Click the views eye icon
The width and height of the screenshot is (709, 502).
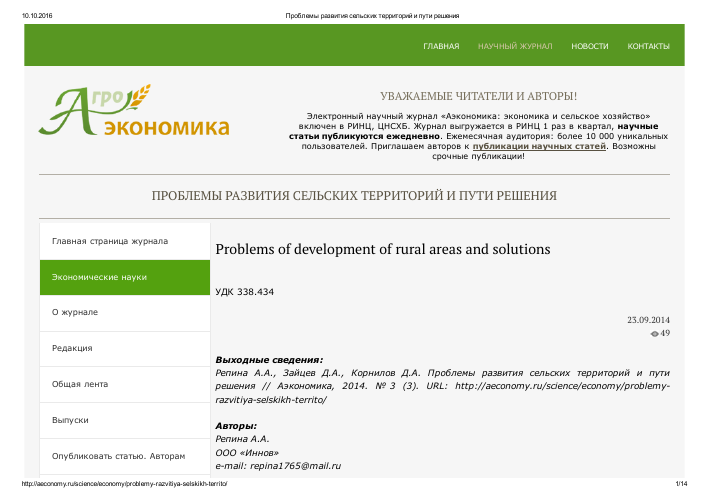[x=655, y=333]
